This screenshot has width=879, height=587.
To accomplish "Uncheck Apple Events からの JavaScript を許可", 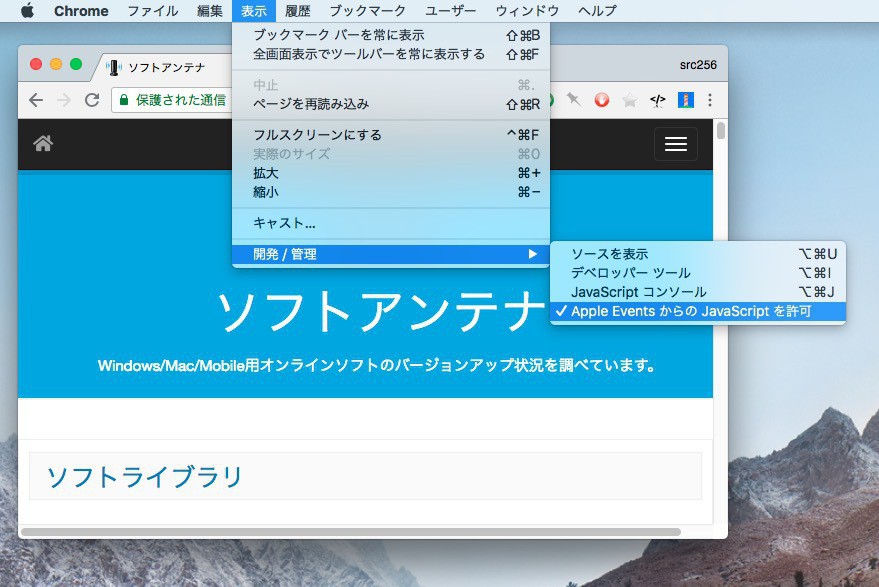I will (698, 311).
